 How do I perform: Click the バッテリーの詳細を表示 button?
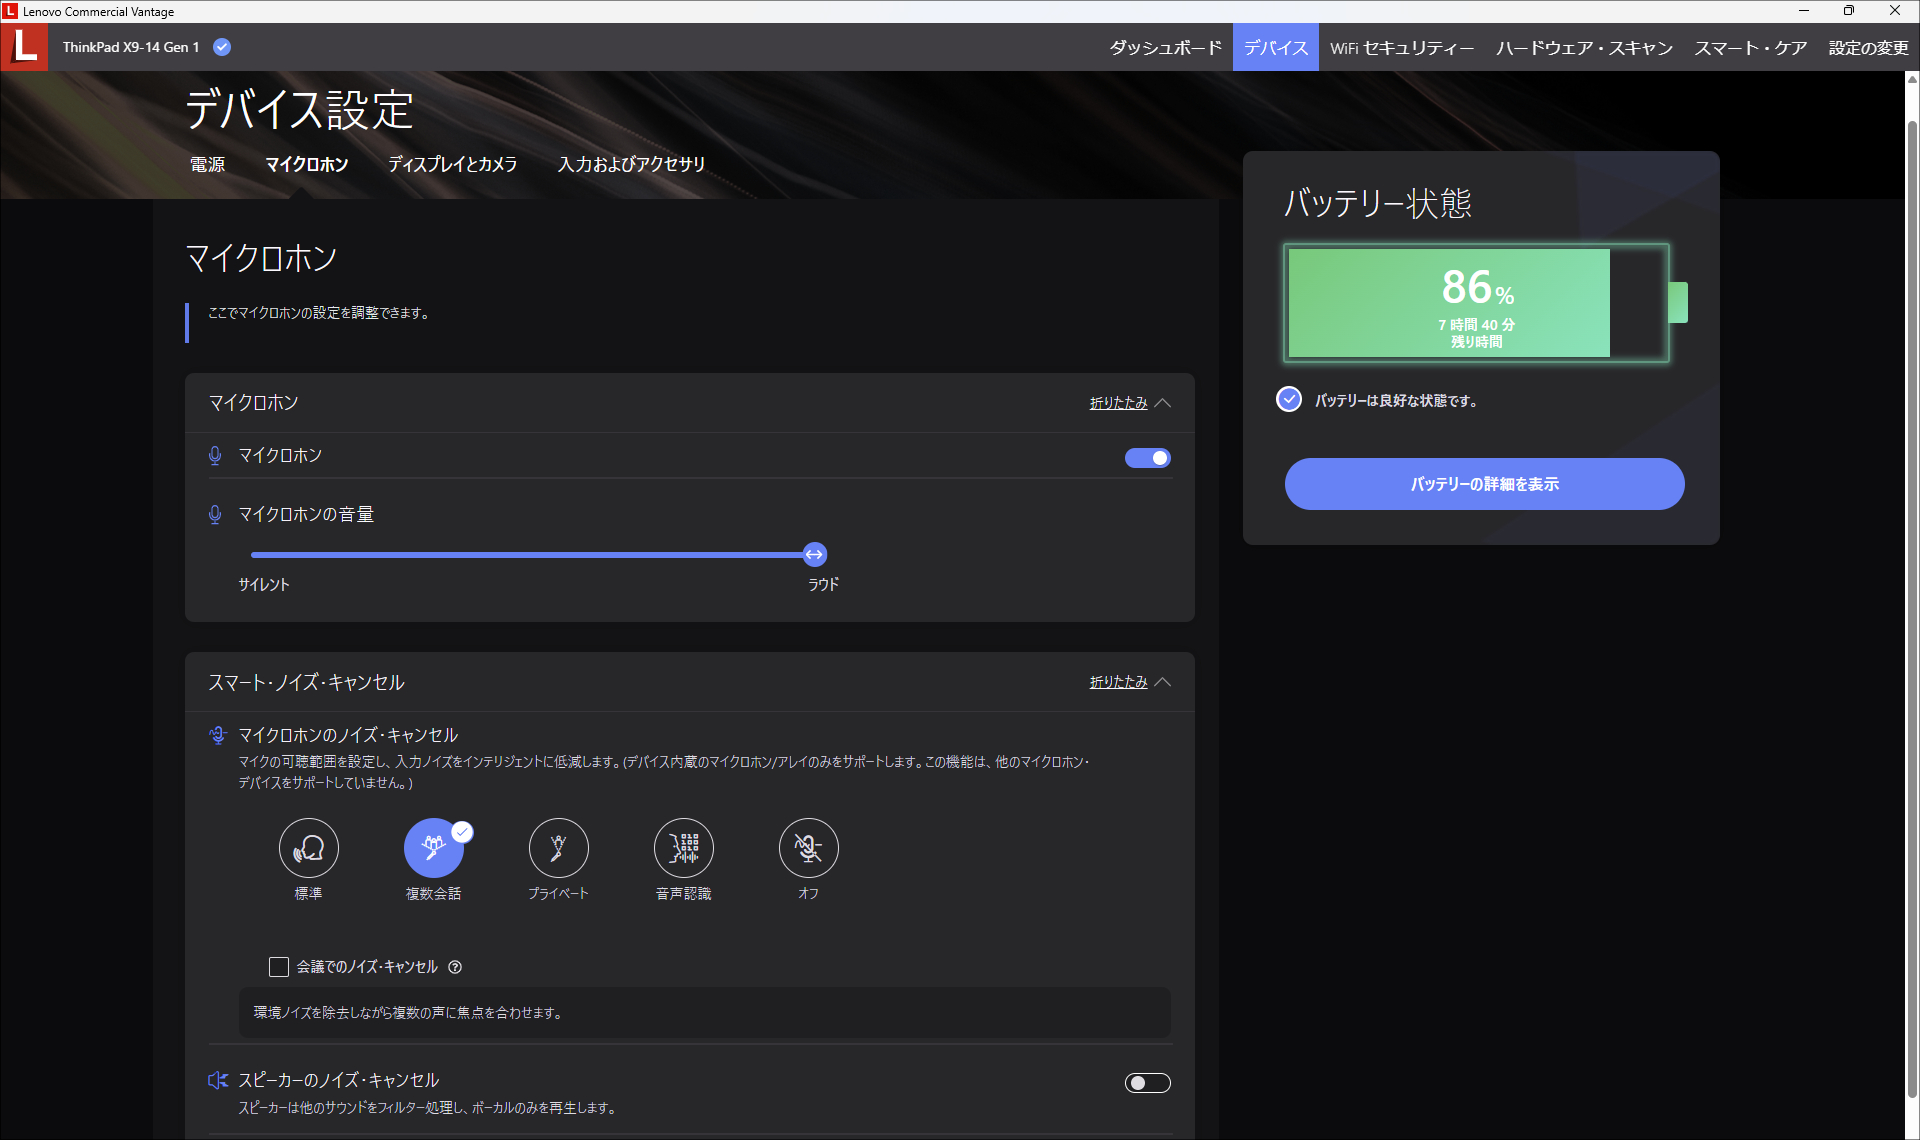pyautogui.click(x=1484, y=484)
